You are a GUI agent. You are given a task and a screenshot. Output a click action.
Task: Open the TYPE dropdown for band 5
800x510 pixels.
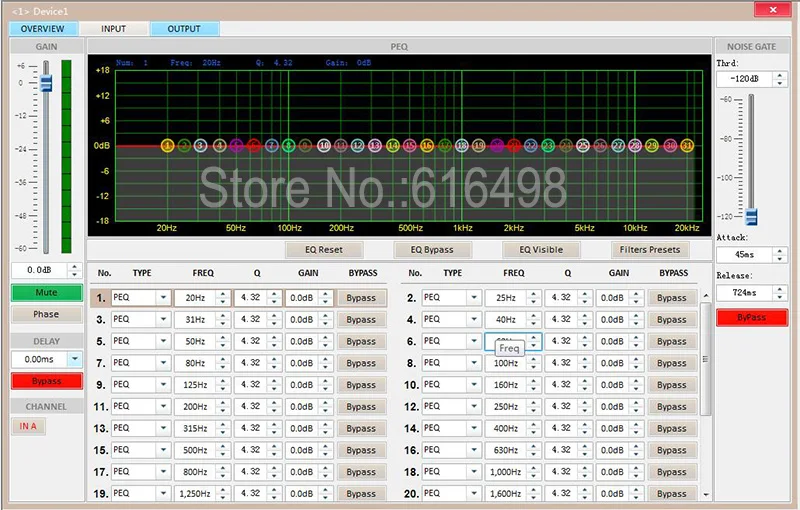tap(163, 341)
